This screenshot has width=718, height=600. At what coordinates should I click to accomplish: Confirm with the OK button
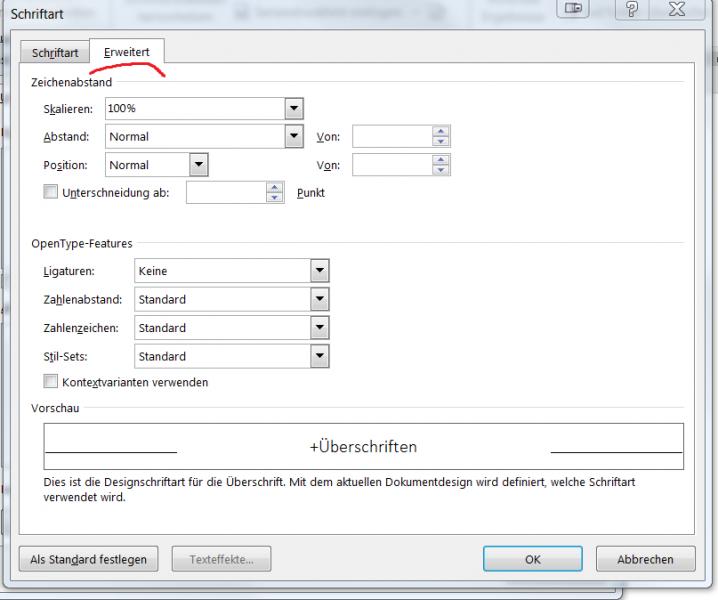pyautogui.click(x=533, y=560)
